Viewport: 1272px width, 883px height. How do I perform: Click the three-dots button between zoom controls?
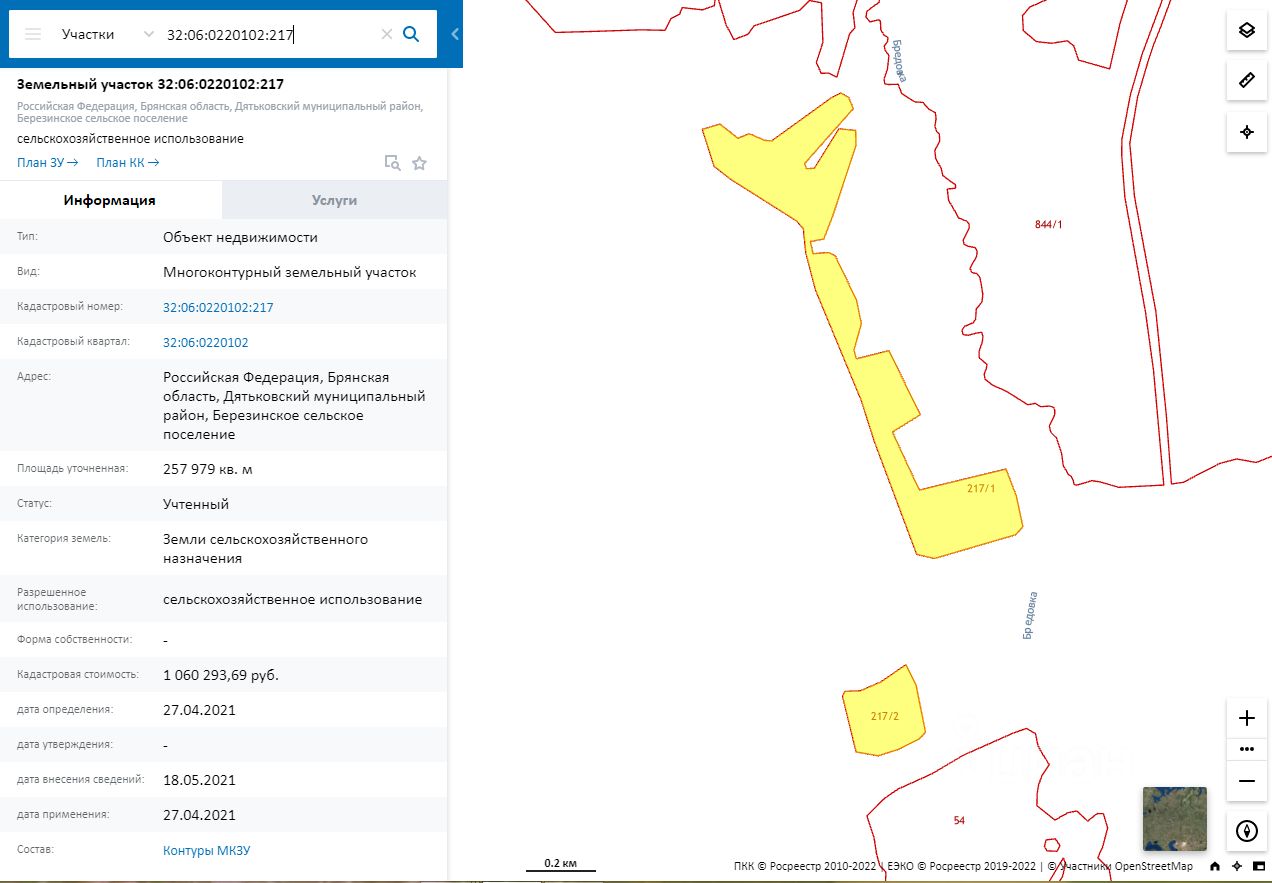1247,748
